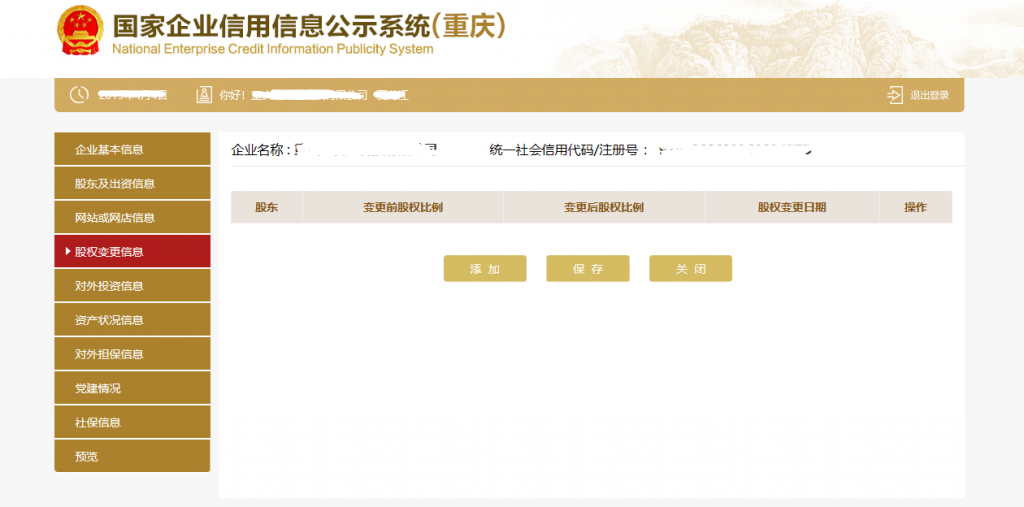Viewport: 1024px width, 507px height.
Task: Click the clock icon in the gold bar
Action: click(80, 94)
